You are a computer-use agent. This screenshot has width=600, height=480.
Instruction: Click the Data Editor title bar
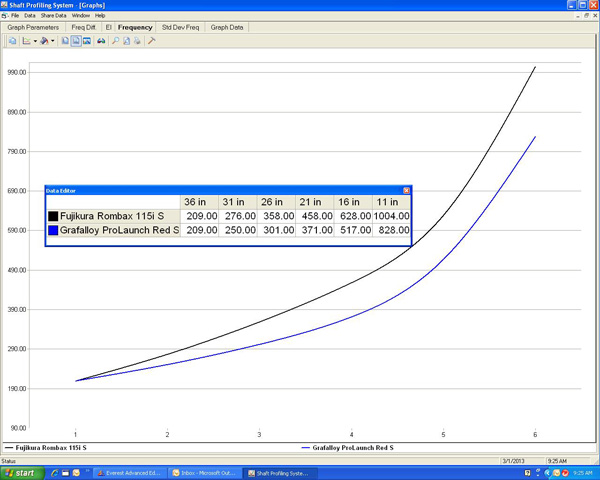tap(228, 191)
